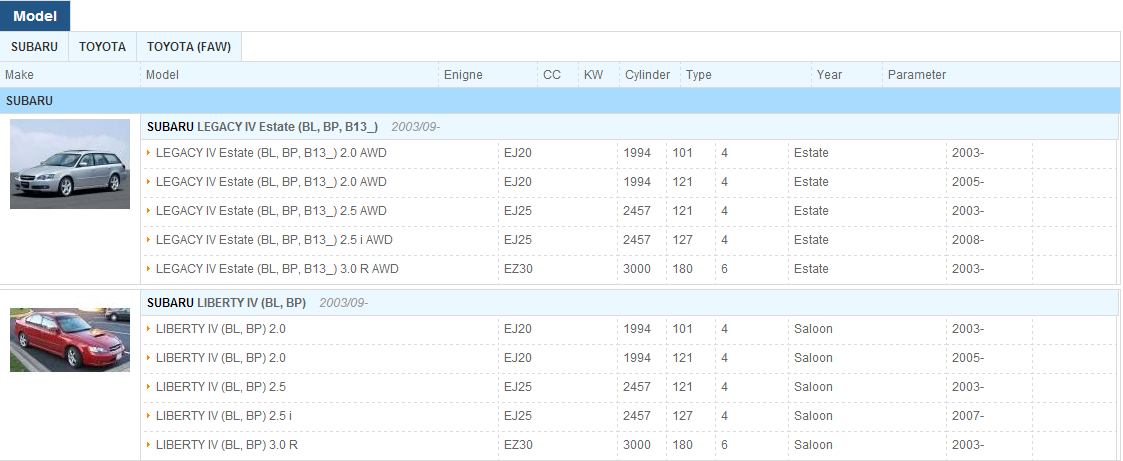This screenshot has height=461, width=1123.
Task: Click 2003/09- date in LEGACY group header
Action: [415, 127]
